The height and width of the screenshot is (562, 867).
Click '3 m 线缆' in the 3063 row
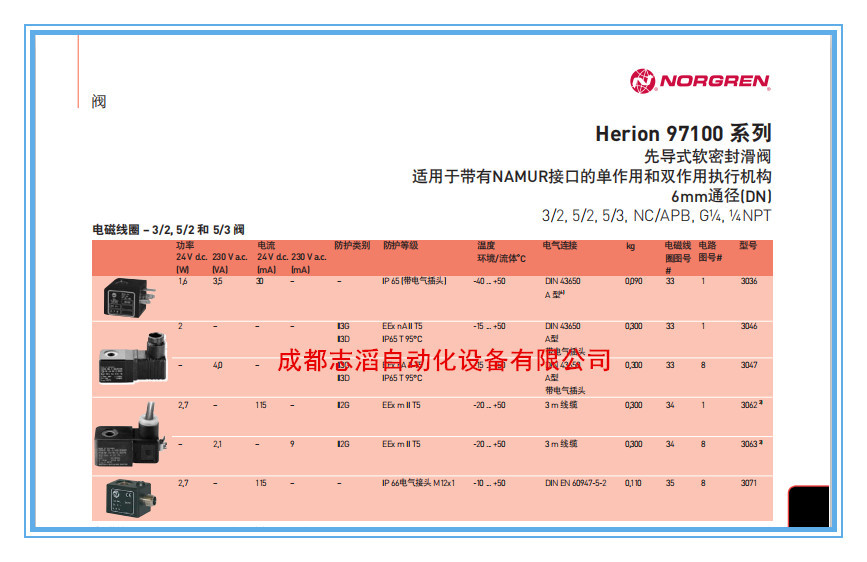(561, 444)
